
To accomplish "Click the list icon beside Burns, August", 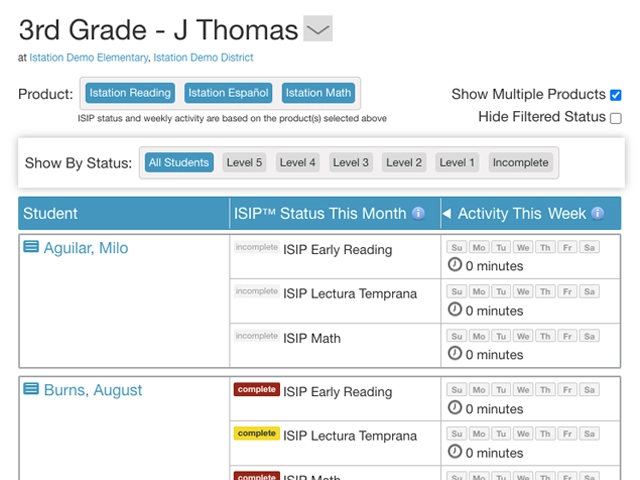I will coord(31,389).
